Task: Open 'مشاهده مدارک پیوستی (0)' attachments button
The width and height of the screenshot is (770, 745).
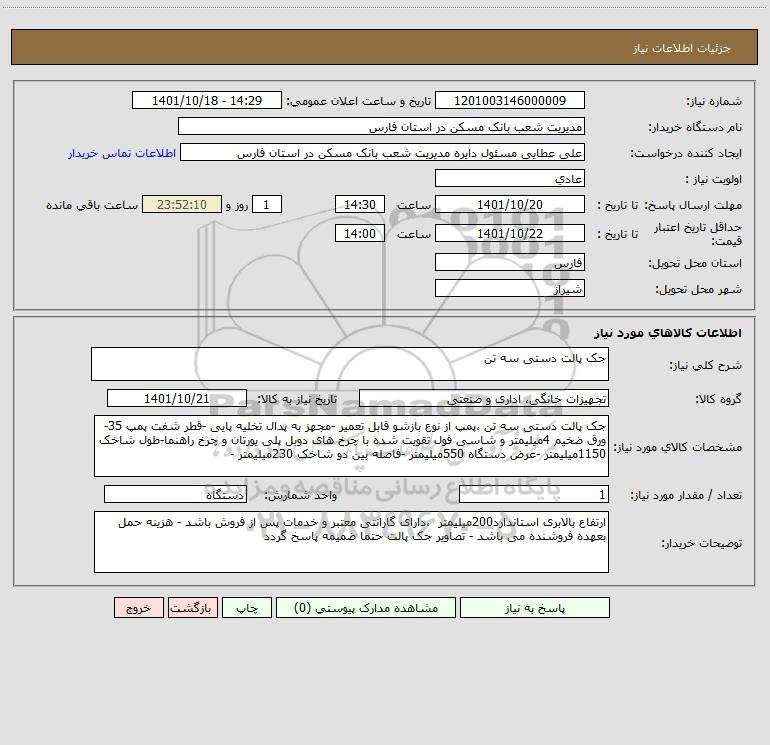Action: click(366, 608)
